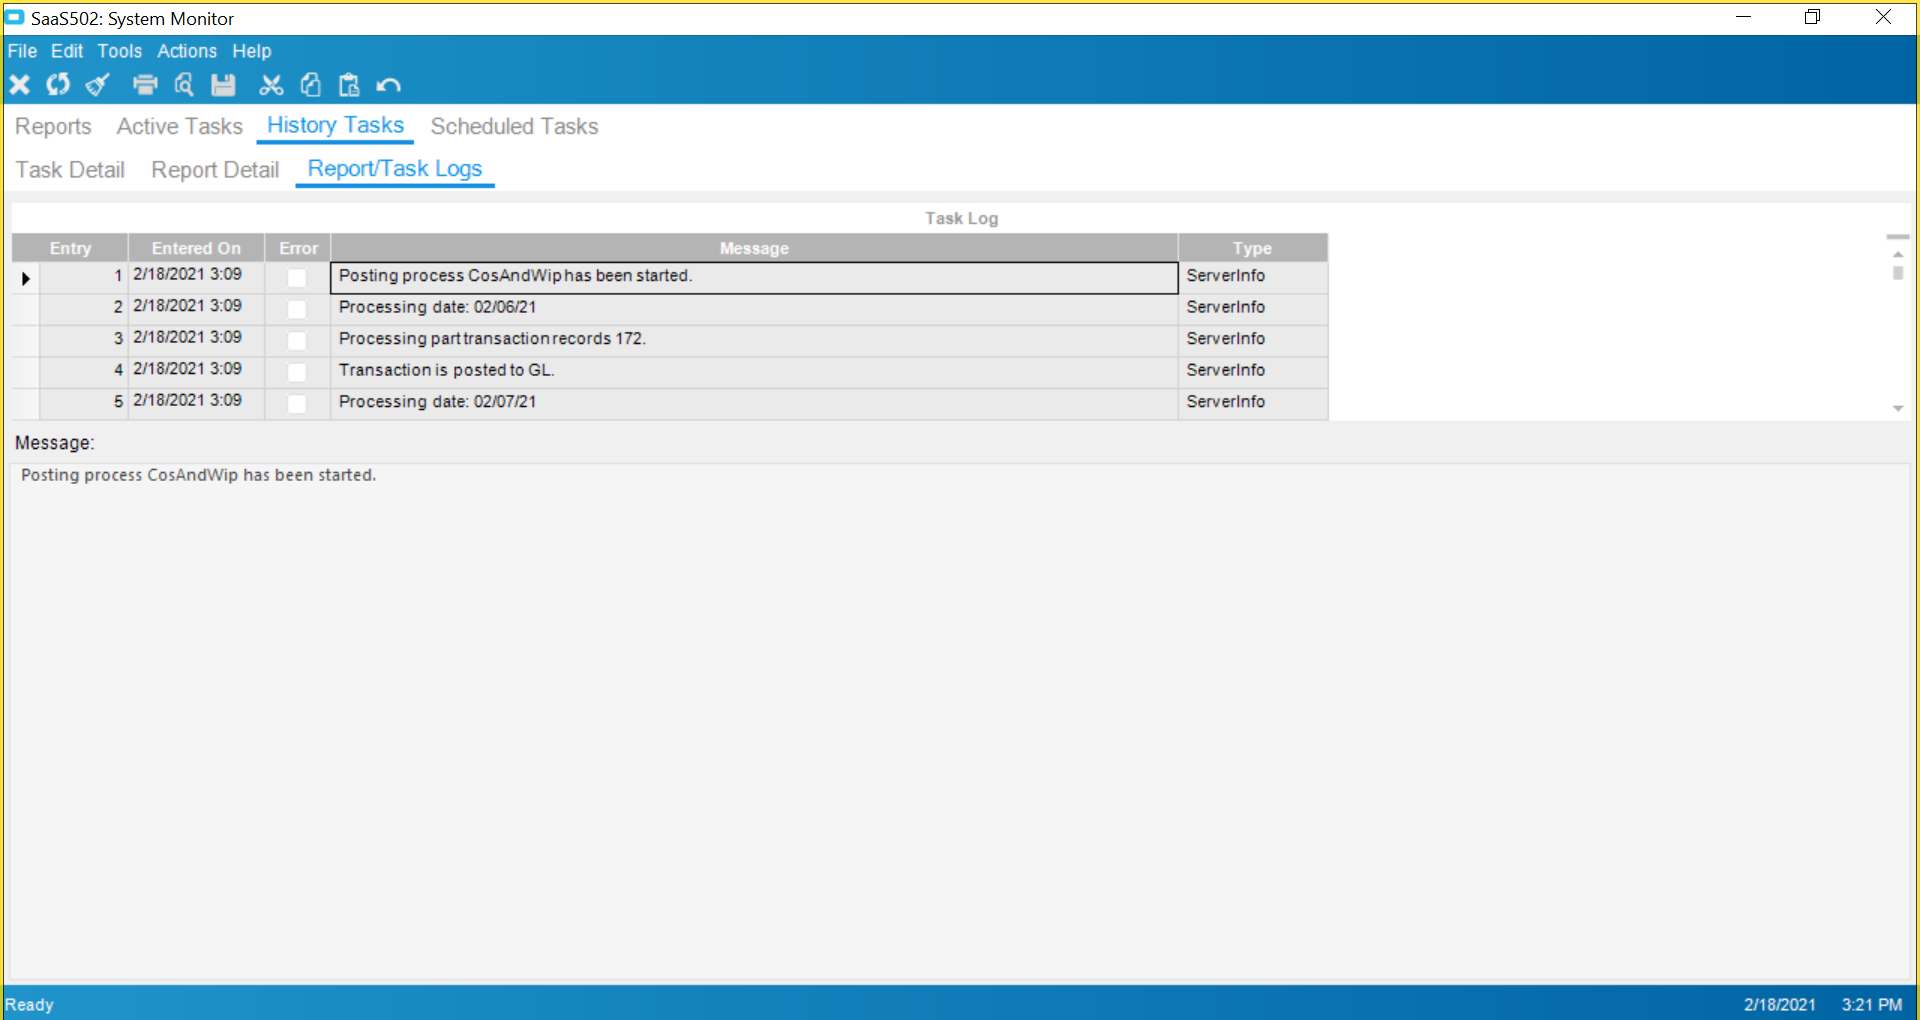Click the entry number 3 cell
This screenshot has height=1020, width=1920.
pos(84,341)
